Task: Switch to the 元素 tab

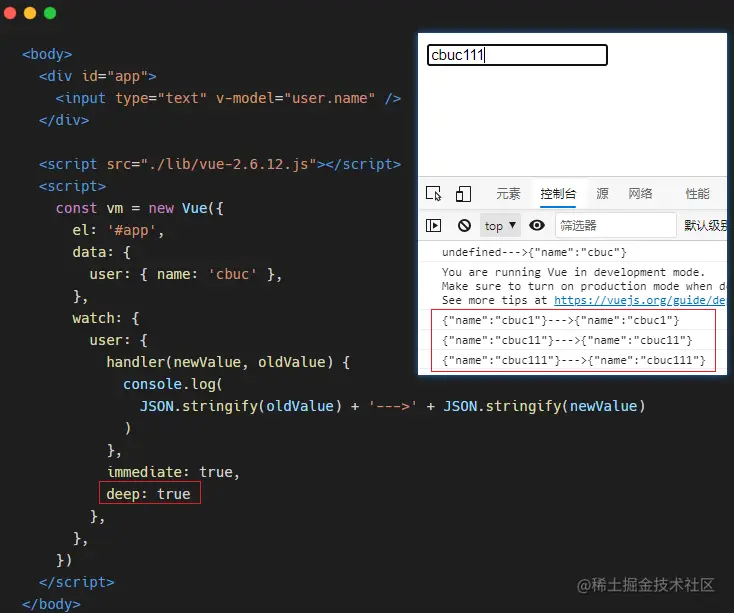Action: click(508, 193)
